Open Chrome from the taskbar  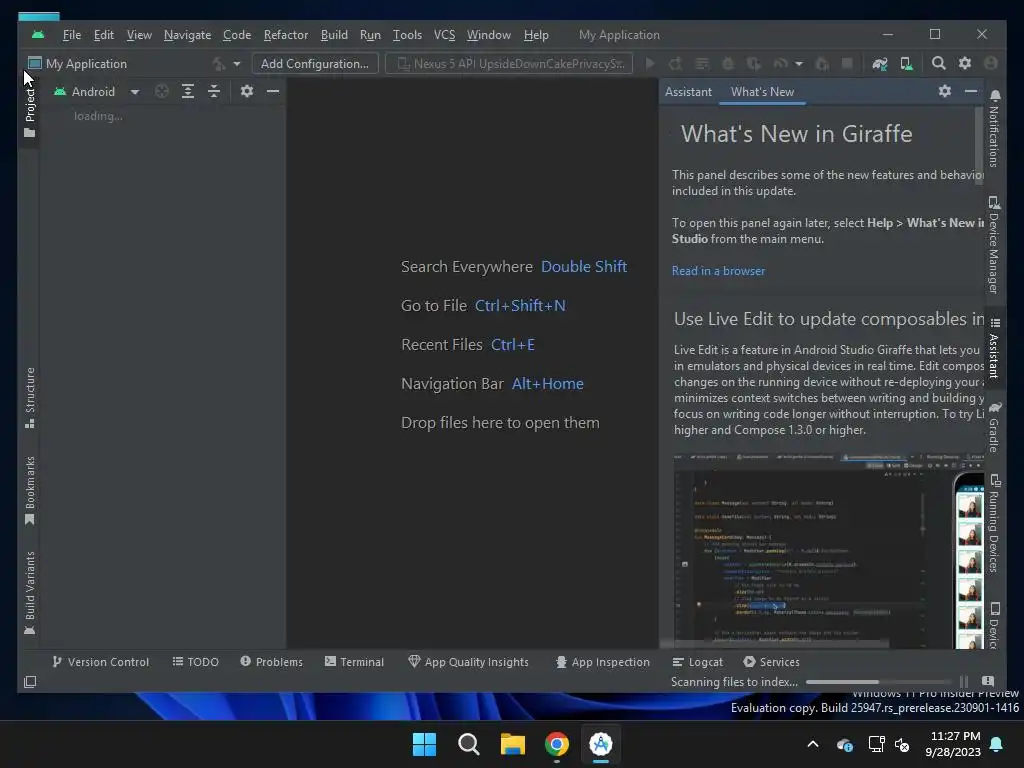pos(557,744)
